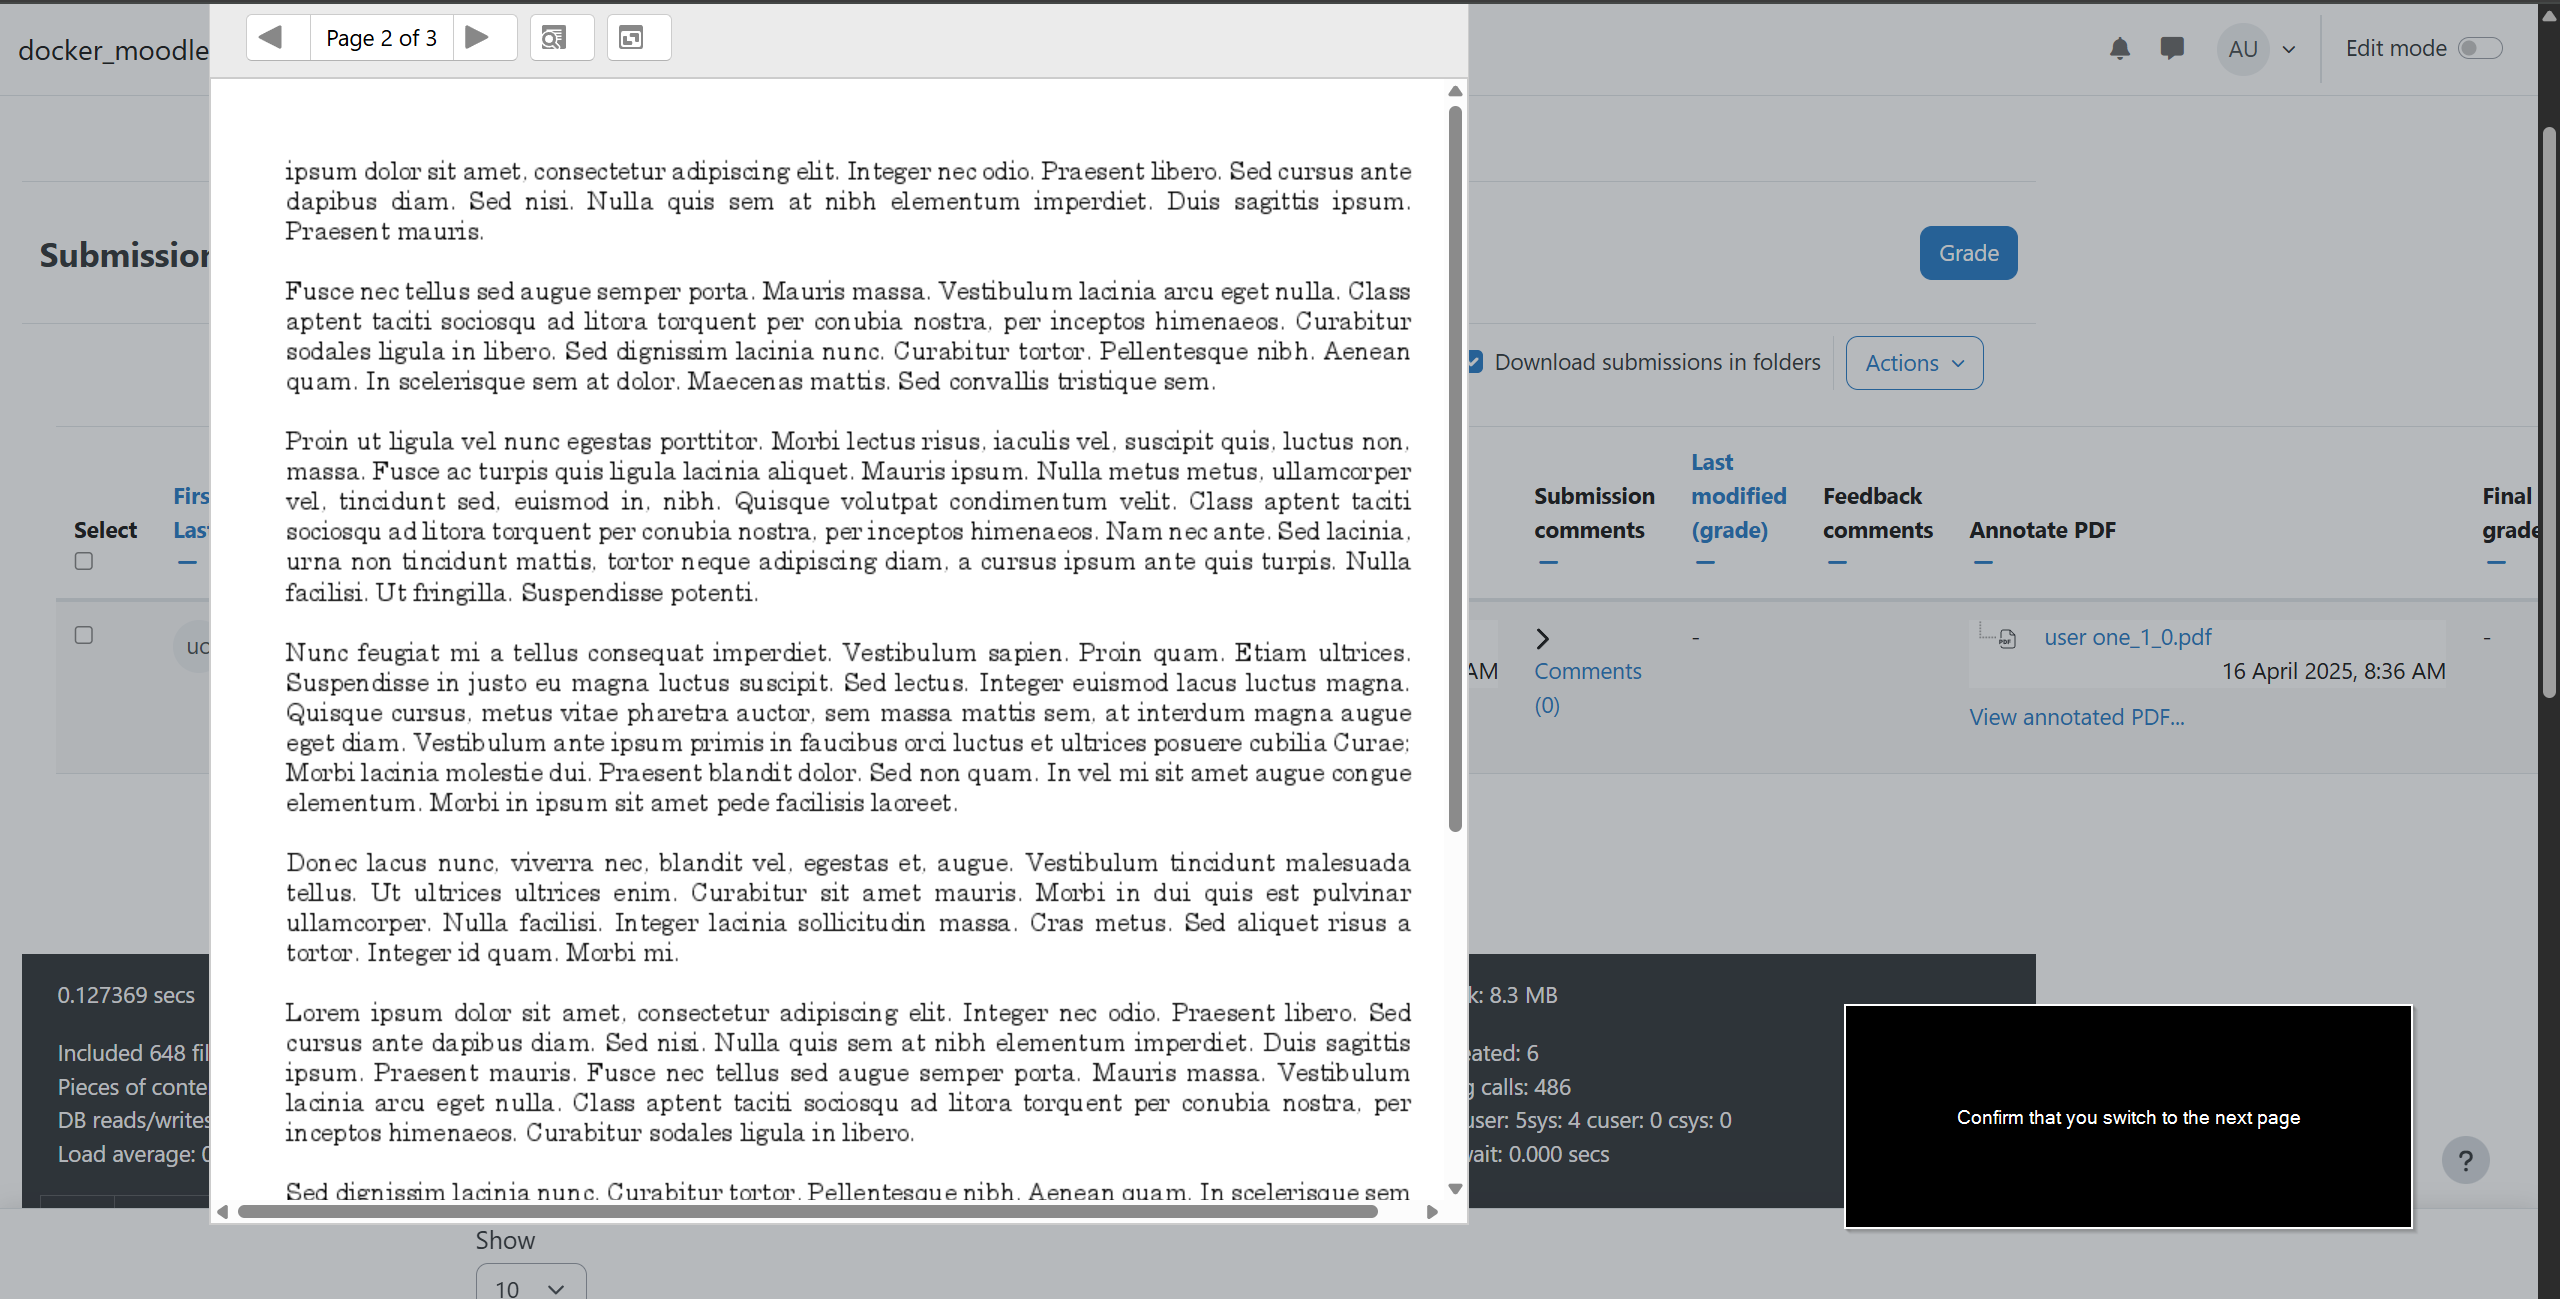The image size is (2560, 1299).
Task: Open the messaging drawer icon
Action: point(2172,48)
